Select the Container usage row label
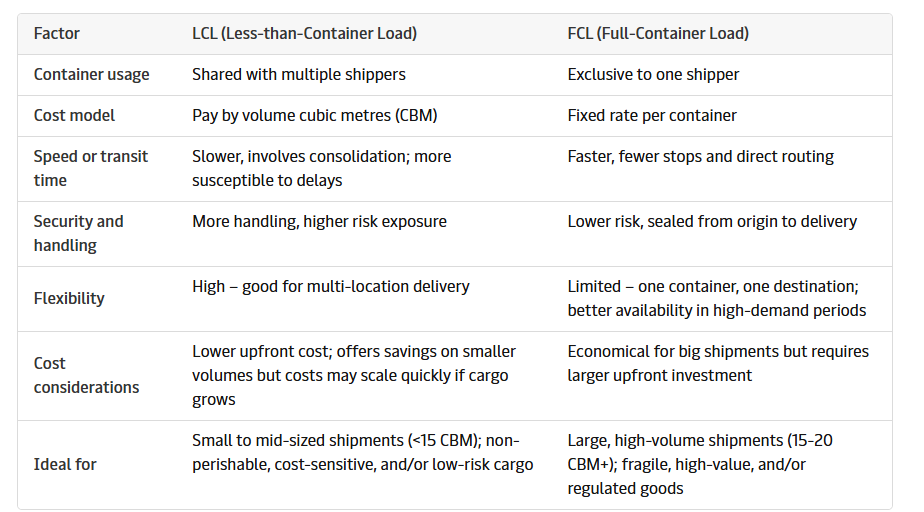 (x=91, y=75)
